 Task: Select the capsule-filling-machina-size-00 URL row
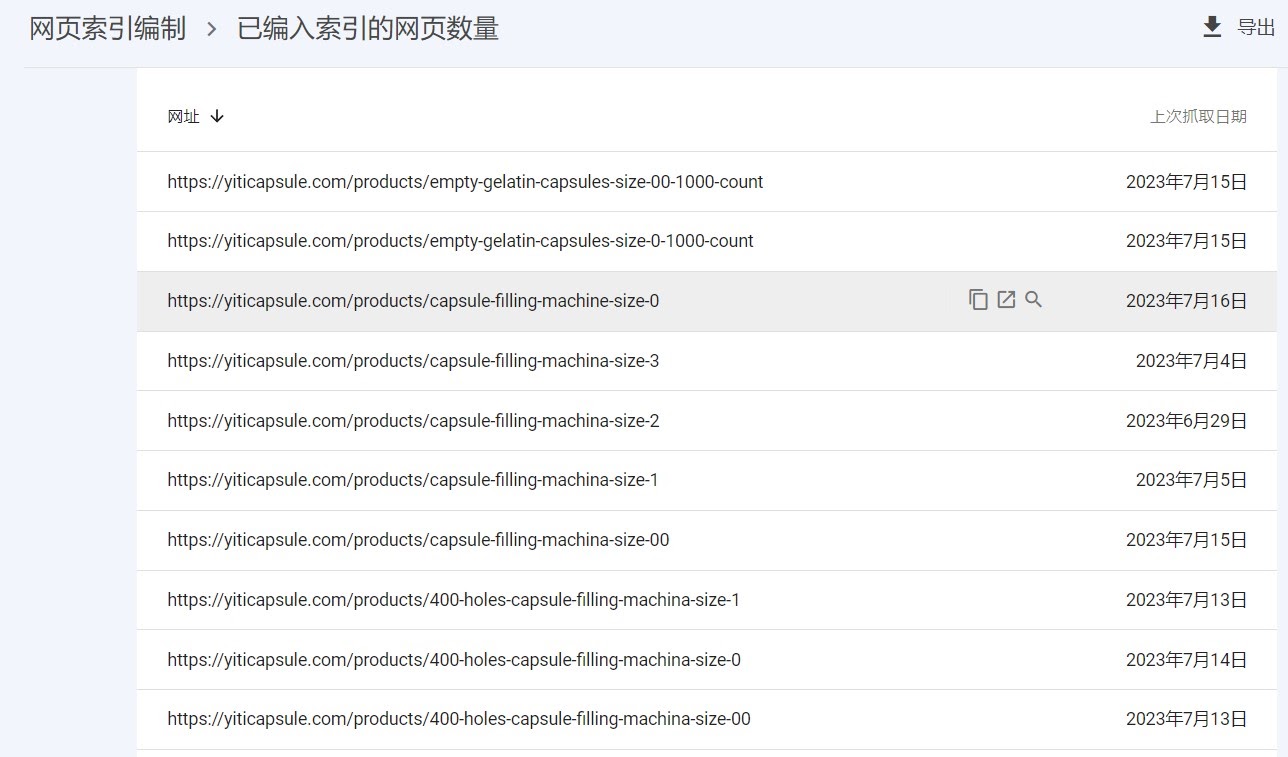(707, 540)
